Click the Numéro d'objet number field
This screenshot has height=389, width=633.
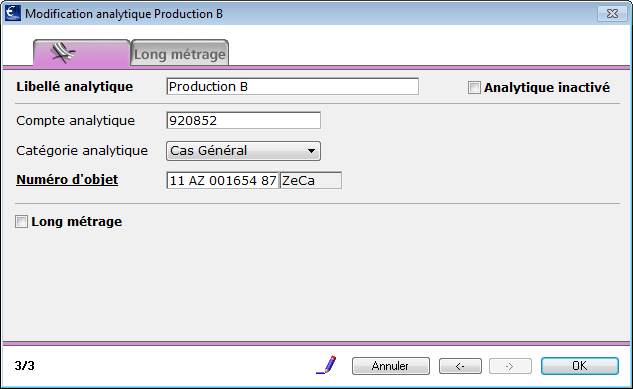pyautogui.click(x=222, y=180)
